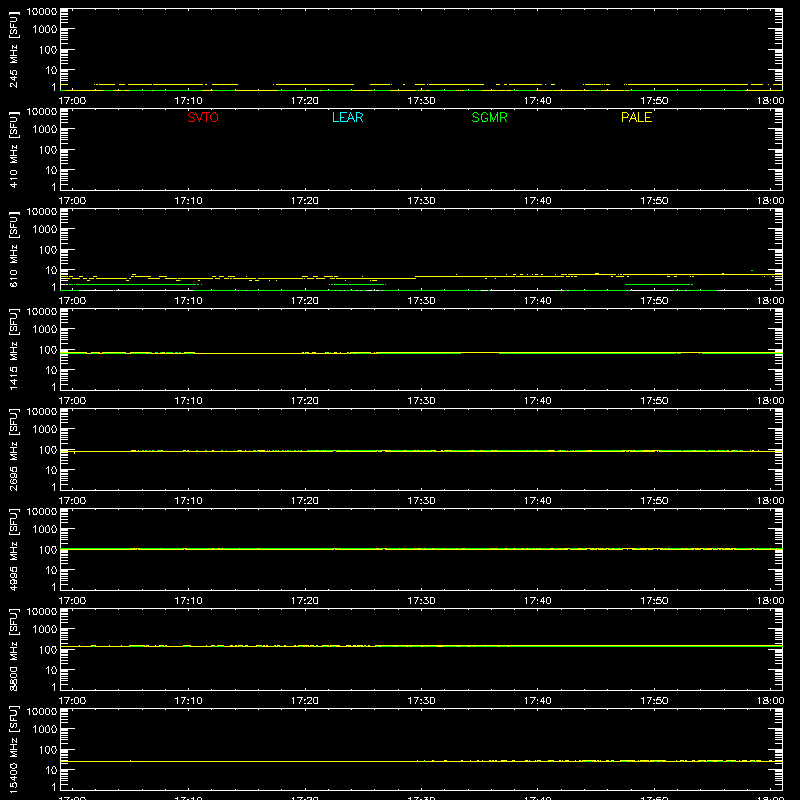
Task: Click the yellow PALE station label
Action: click(636, 117)
